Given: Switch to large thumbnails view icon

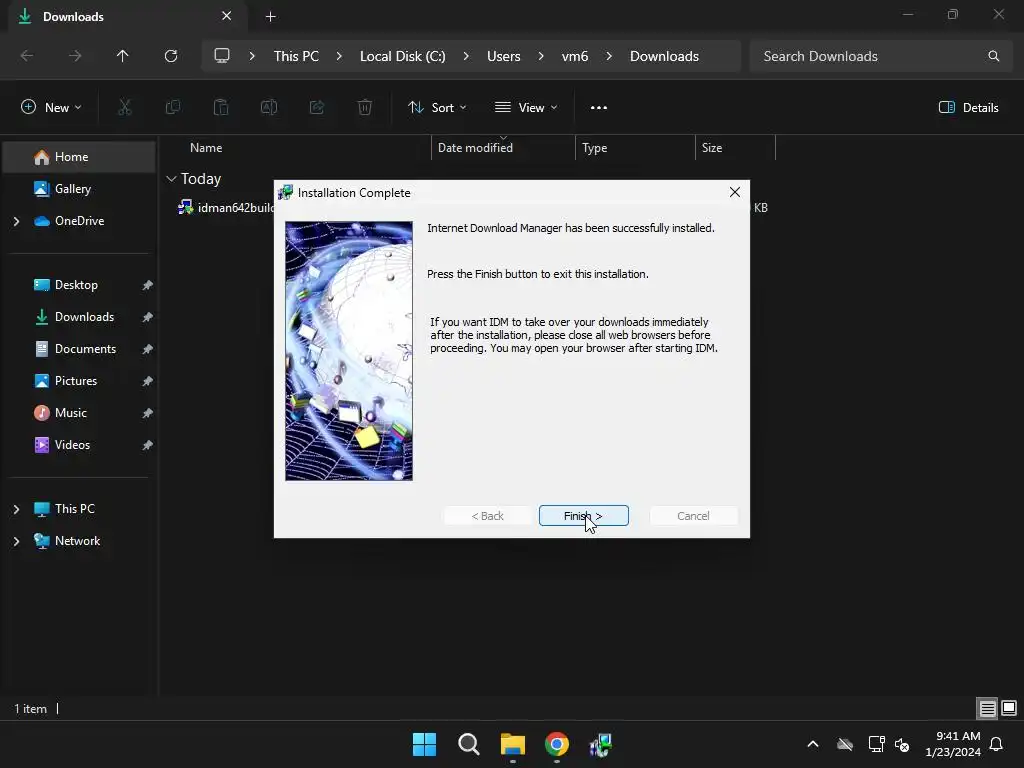Looking at the screenshot, I should (x=1009, y=708).
